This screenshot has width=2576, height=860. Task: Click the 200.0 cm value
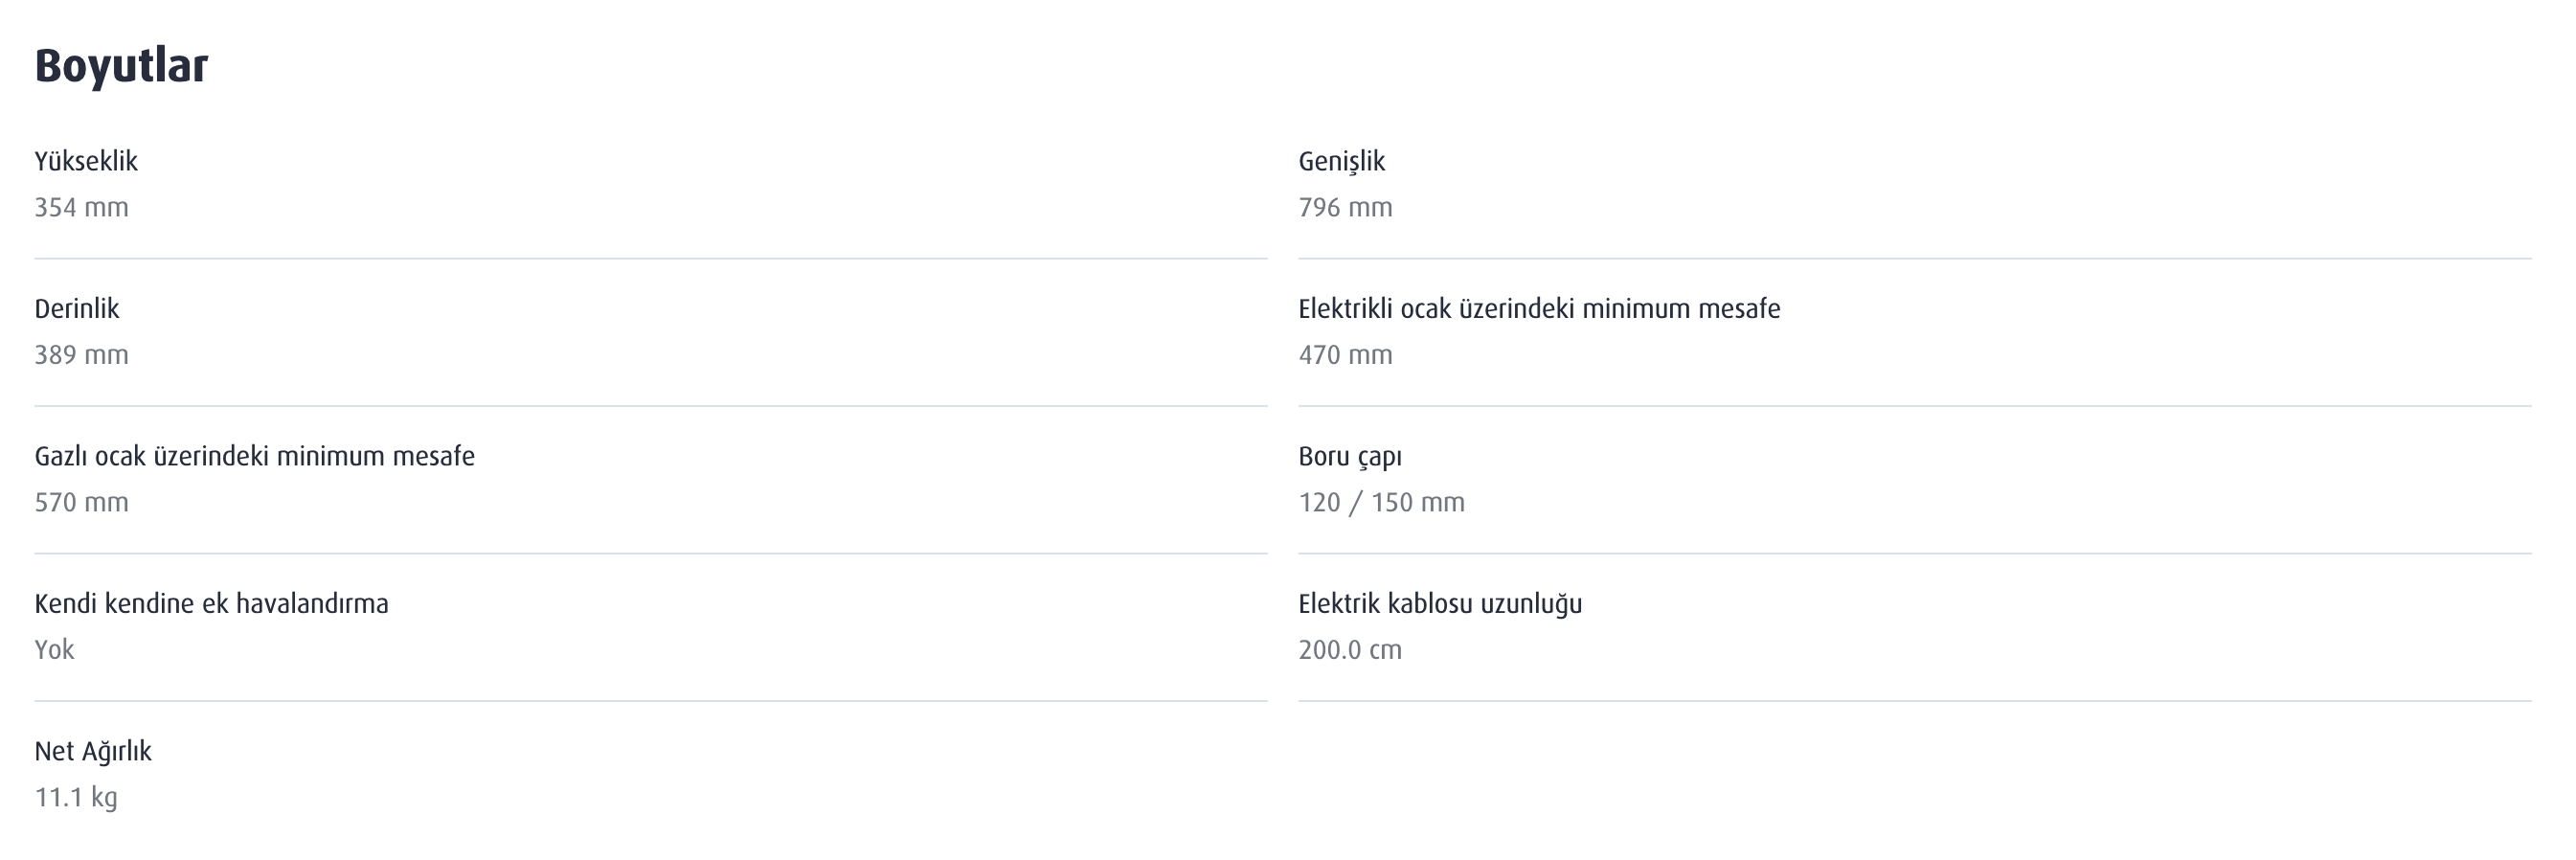[x=1350, y=649]
